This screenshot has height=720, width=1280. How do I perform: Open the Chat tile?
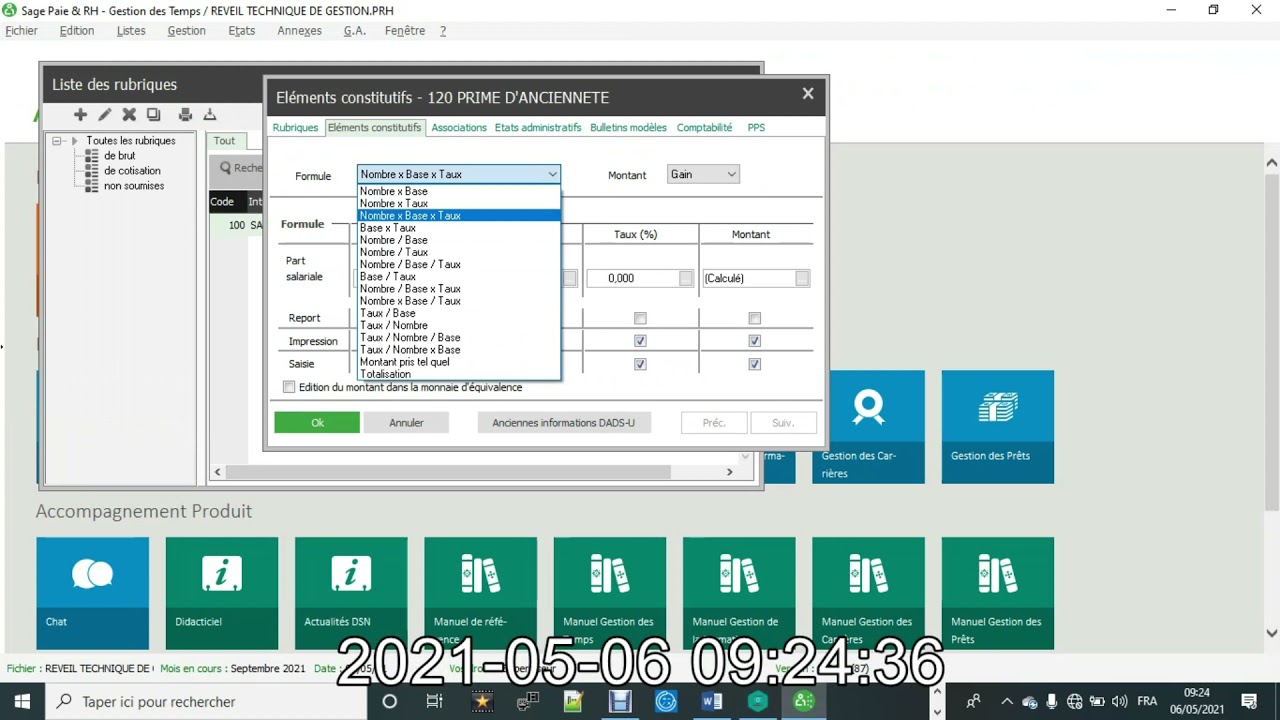[x=92, y=593]
